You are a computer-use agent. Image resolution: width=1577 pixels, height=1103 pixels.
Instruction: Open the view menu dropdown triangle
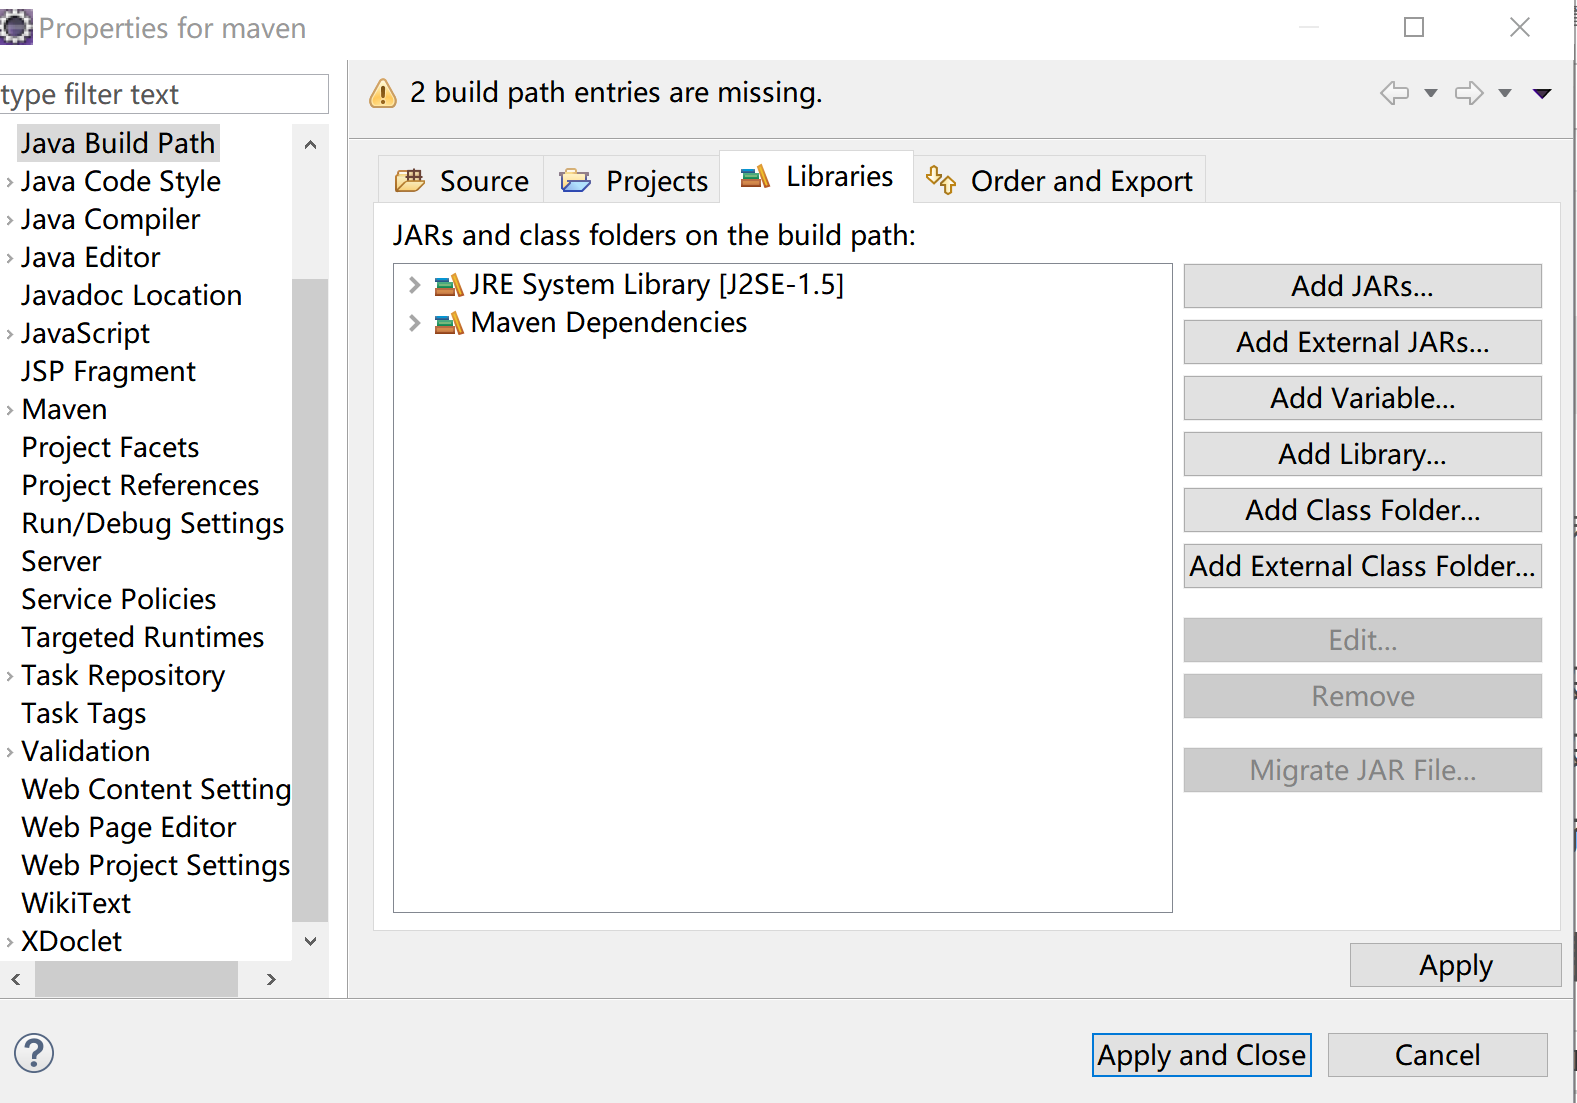tap(1542, 93)
